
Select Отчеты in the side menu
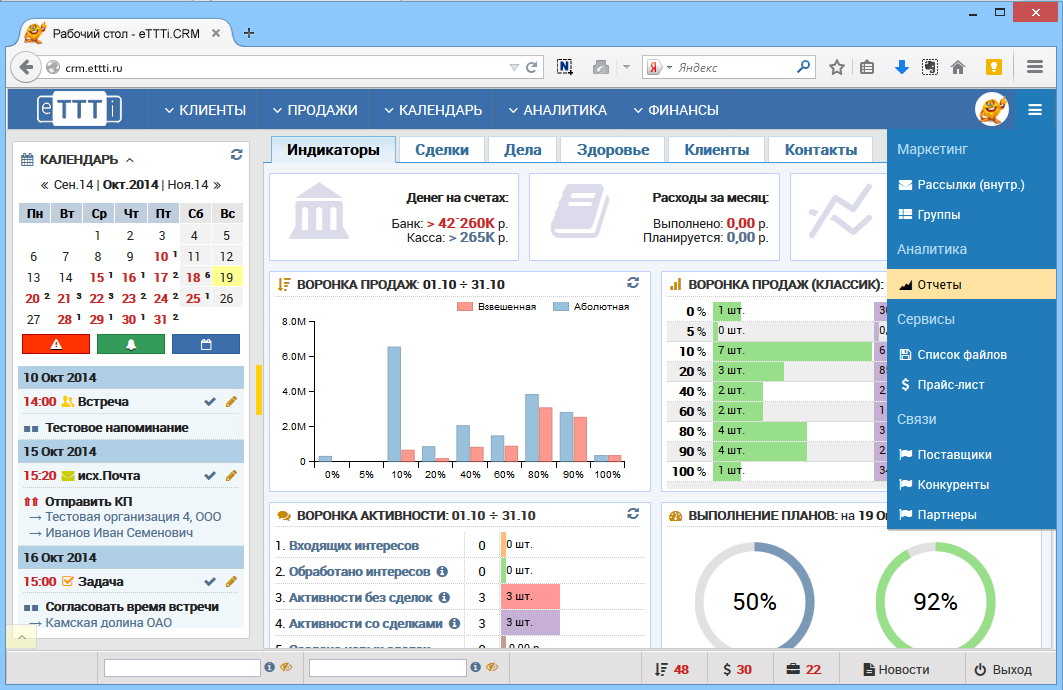tap(971, 284)
